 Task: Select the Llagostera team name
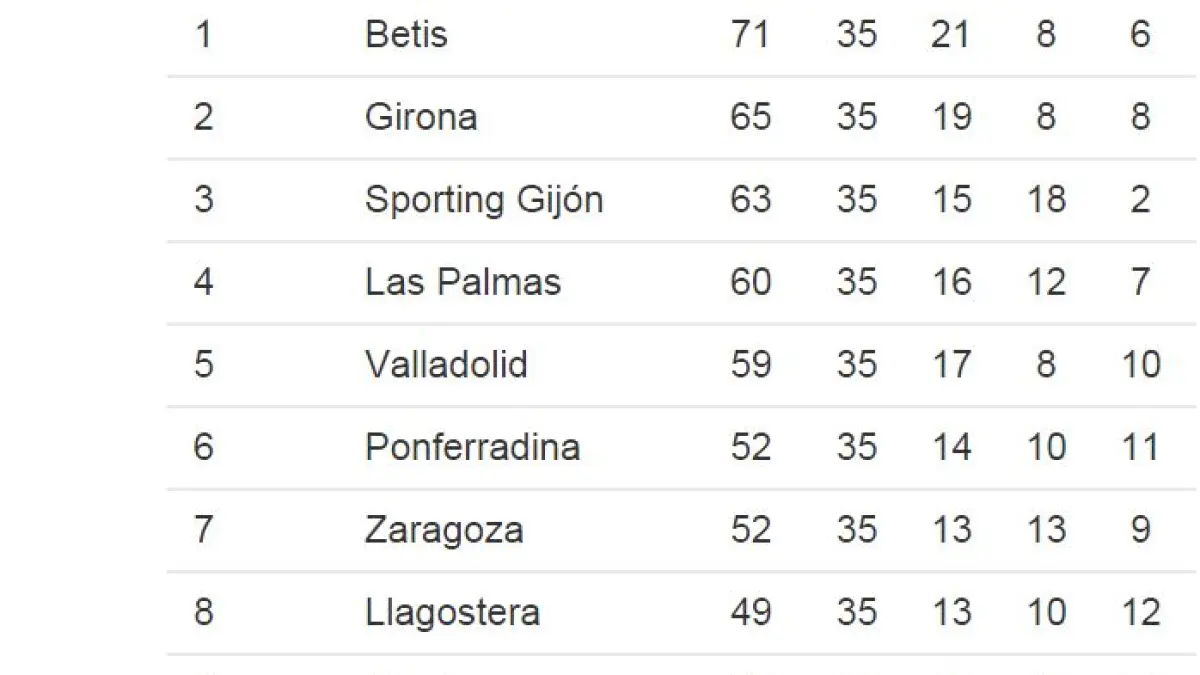[x=452, y=611]
